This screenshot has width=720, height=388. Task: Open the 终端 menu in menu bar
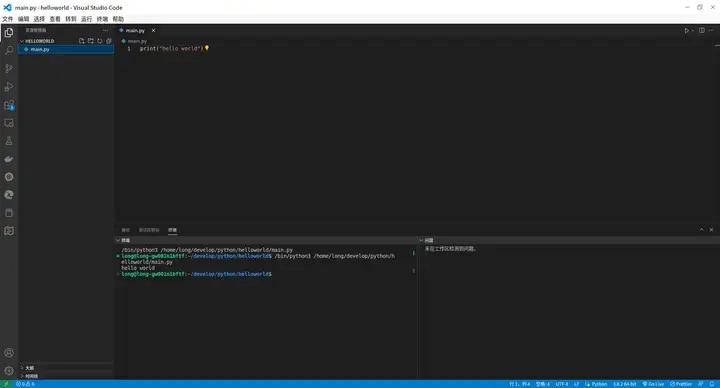pos(102,19)
